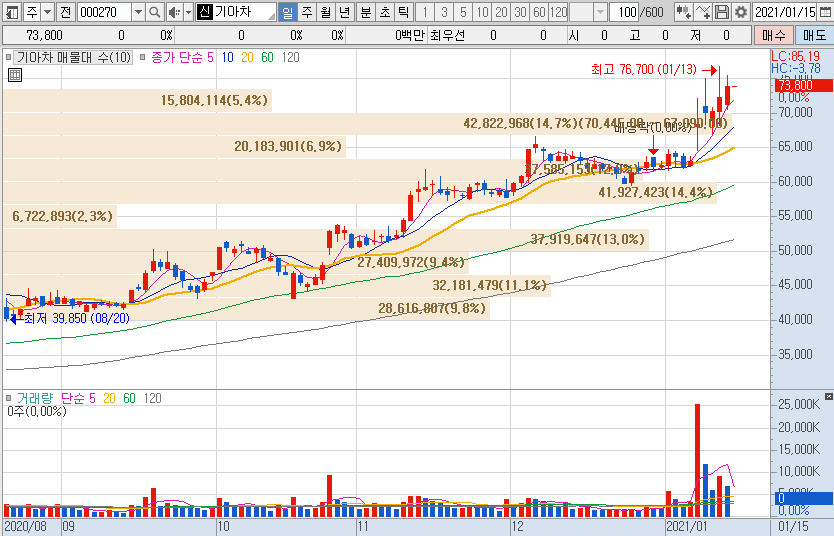The width and height of the screenshot is (834, 536).
Task: Open the 기아차 stock name selector
Action: pyautogui.click(x=236, y=12)
